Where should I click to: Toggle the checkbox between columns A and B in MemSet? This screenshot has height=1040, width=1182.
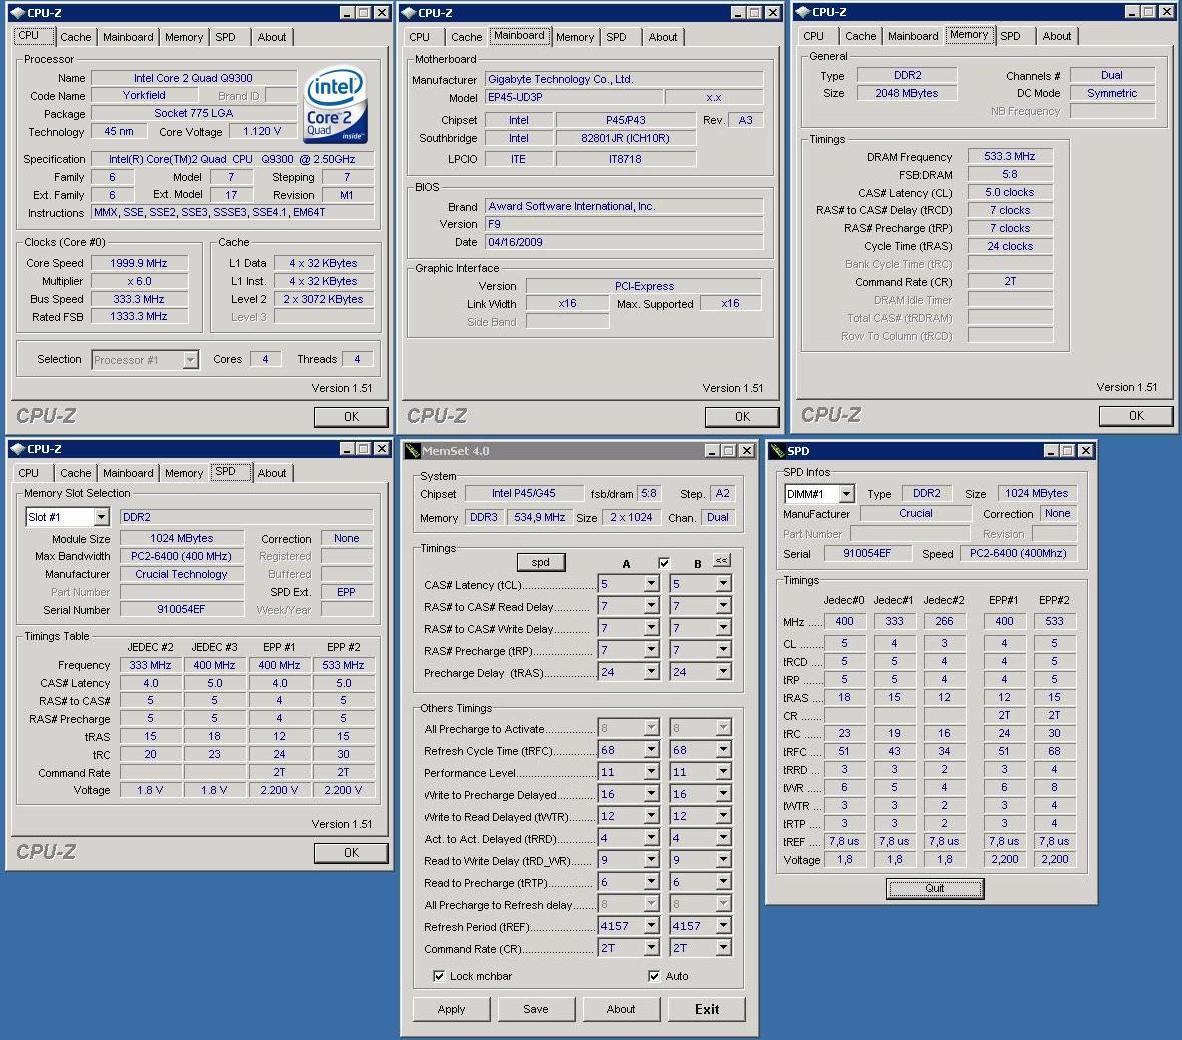663,563
